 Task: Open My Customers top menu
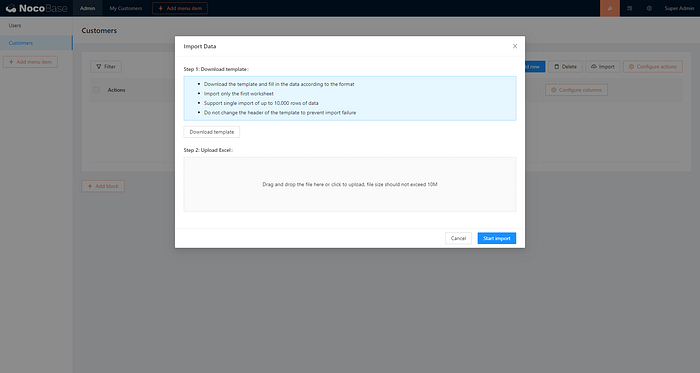click(x=125, y=8)
